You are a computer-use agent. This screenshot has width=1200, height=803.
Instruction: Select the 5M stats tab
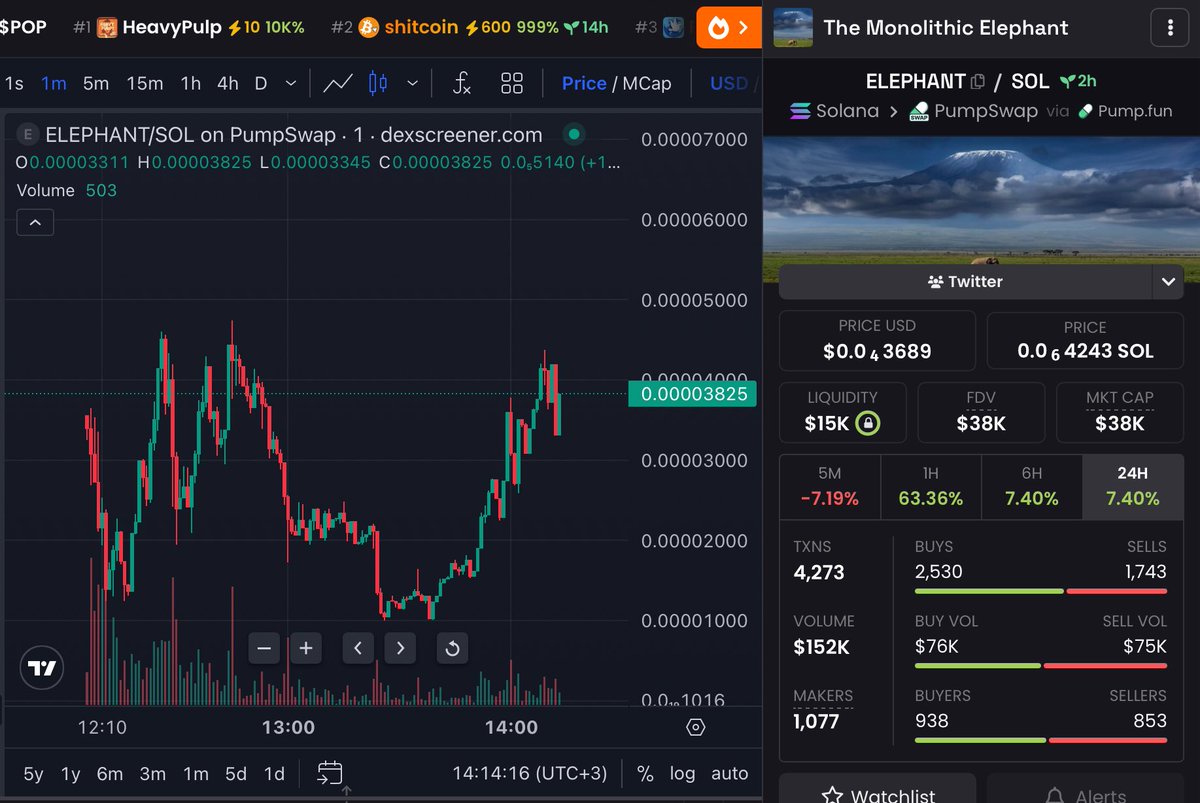[x=830, y=487]
